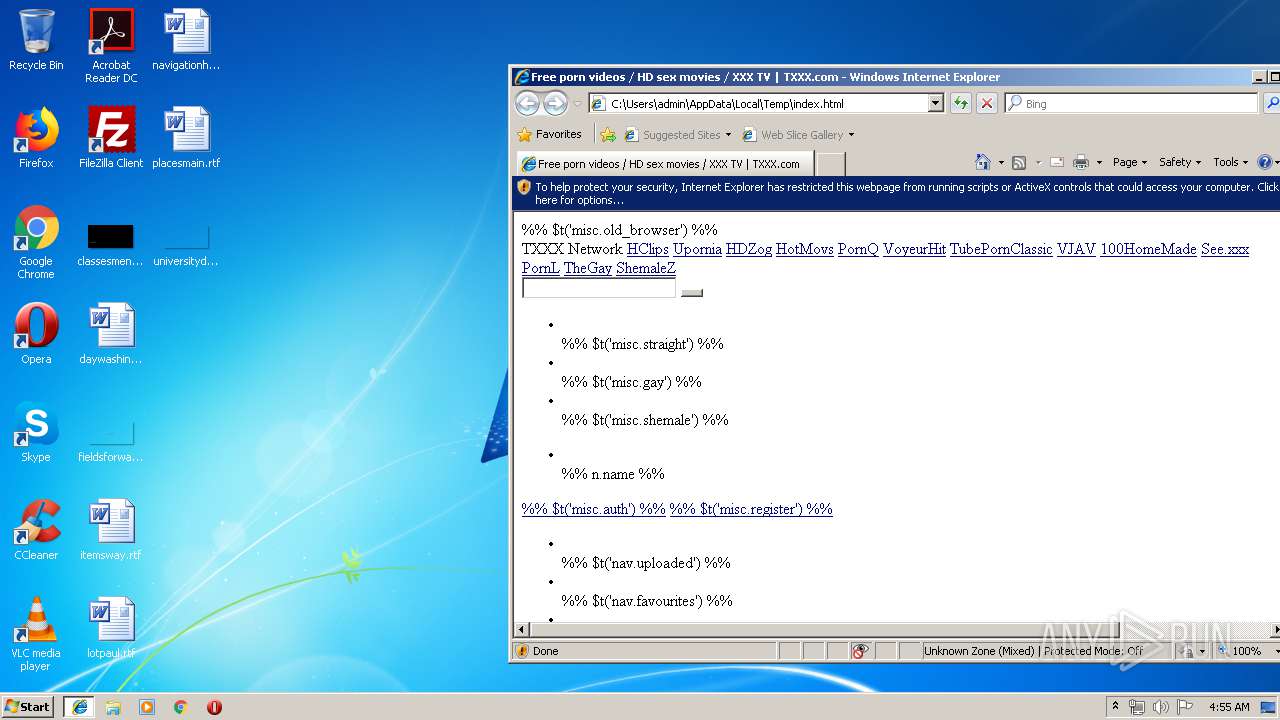Launch Opera from the desktop icon
1280x720 pixels.
[x=36, y=334]
